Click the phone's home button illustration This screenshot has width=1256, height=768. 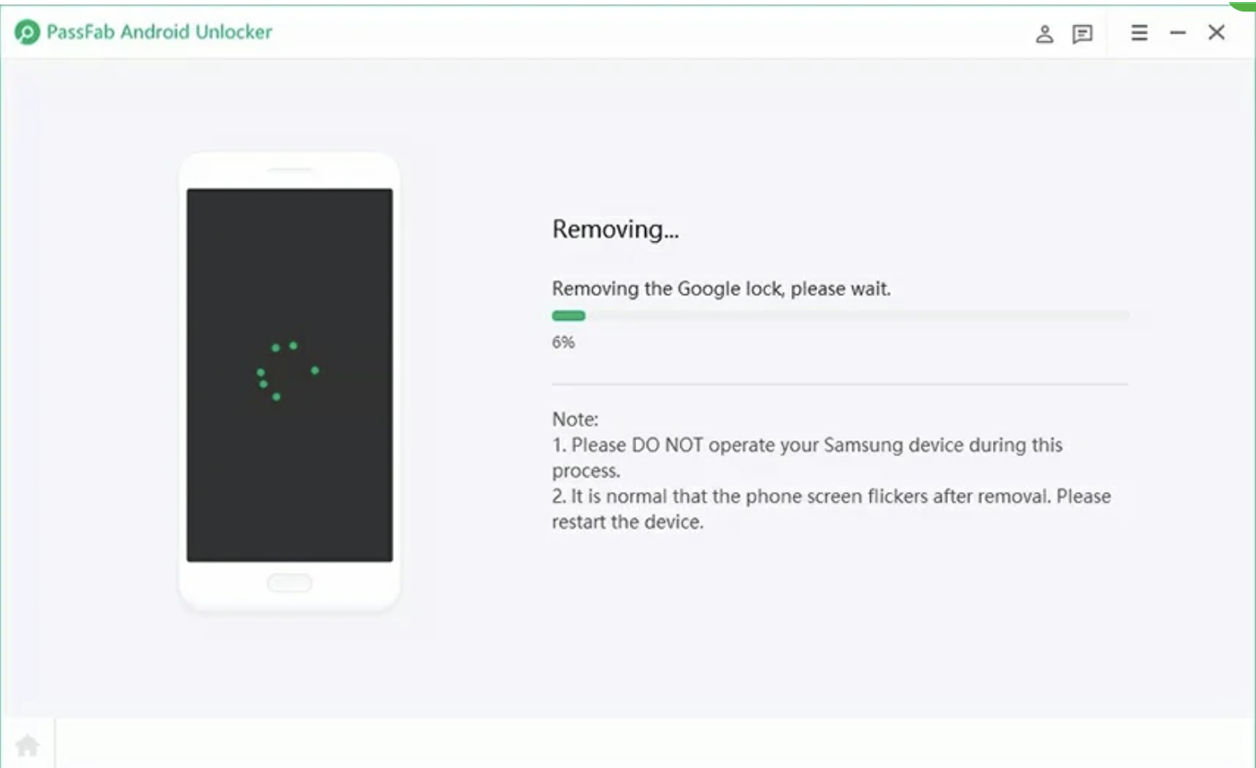[289, 582]
